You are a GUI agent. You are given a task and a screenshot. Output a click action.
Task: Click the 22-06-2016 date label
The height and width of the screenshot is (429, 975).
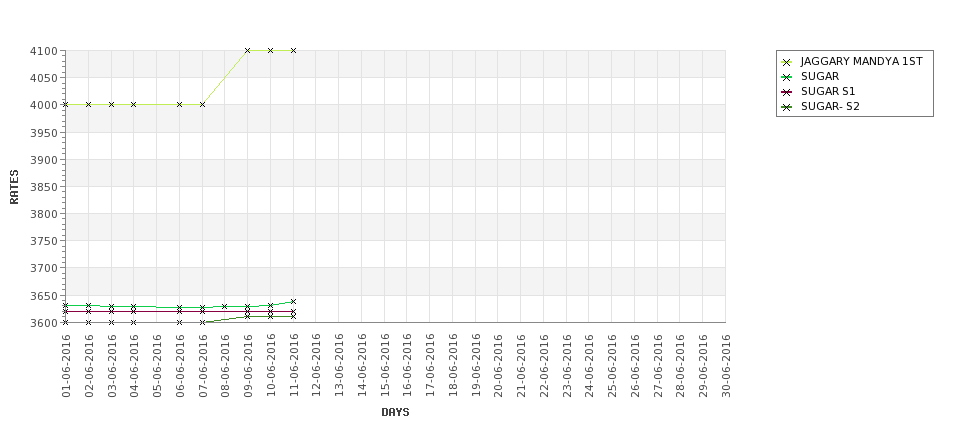coord(544,366)
